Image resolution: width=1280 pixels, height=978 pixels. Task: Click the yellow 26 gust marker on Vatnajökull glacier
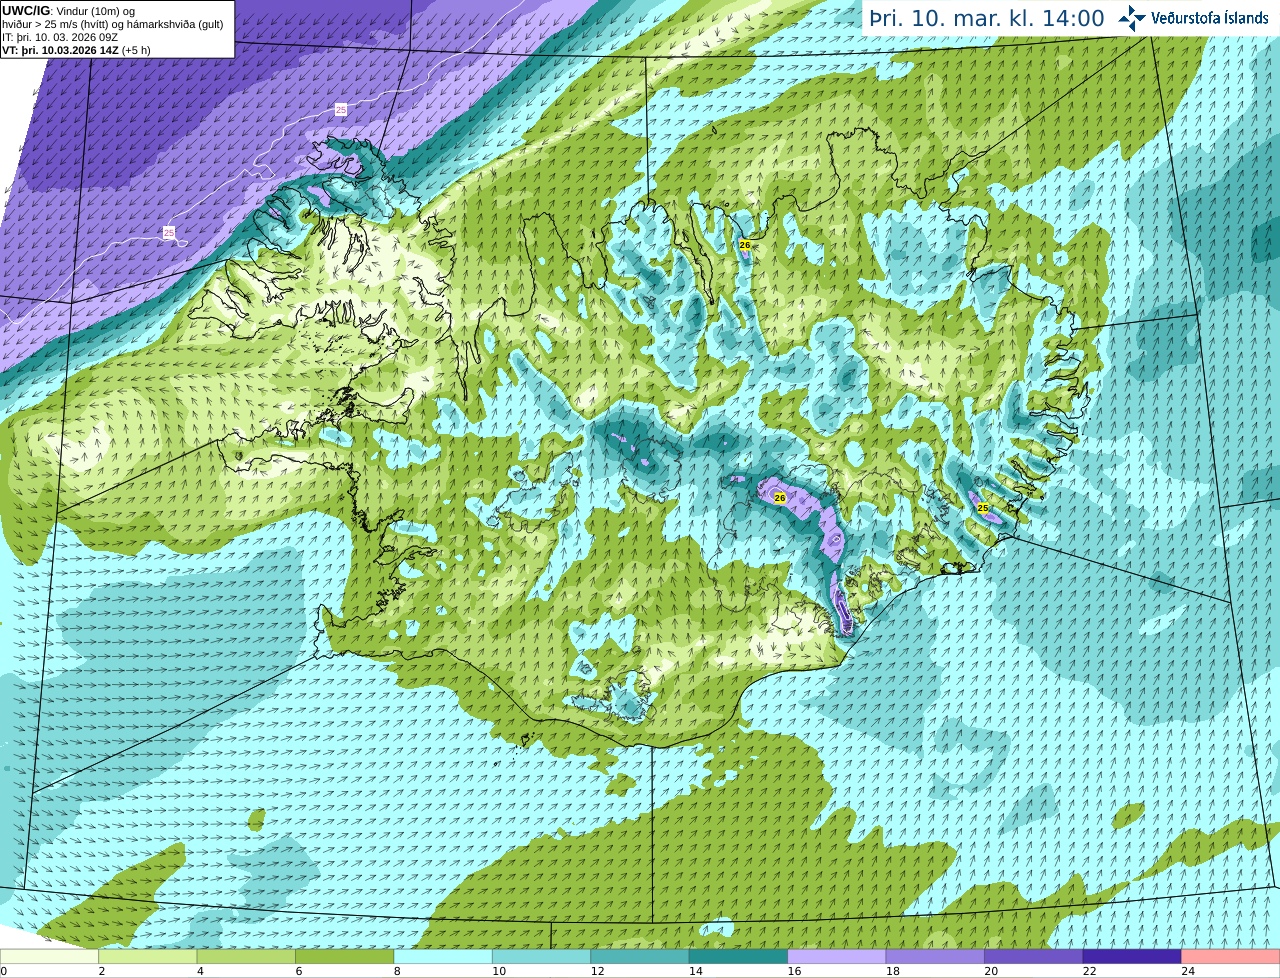click(780, 497)
